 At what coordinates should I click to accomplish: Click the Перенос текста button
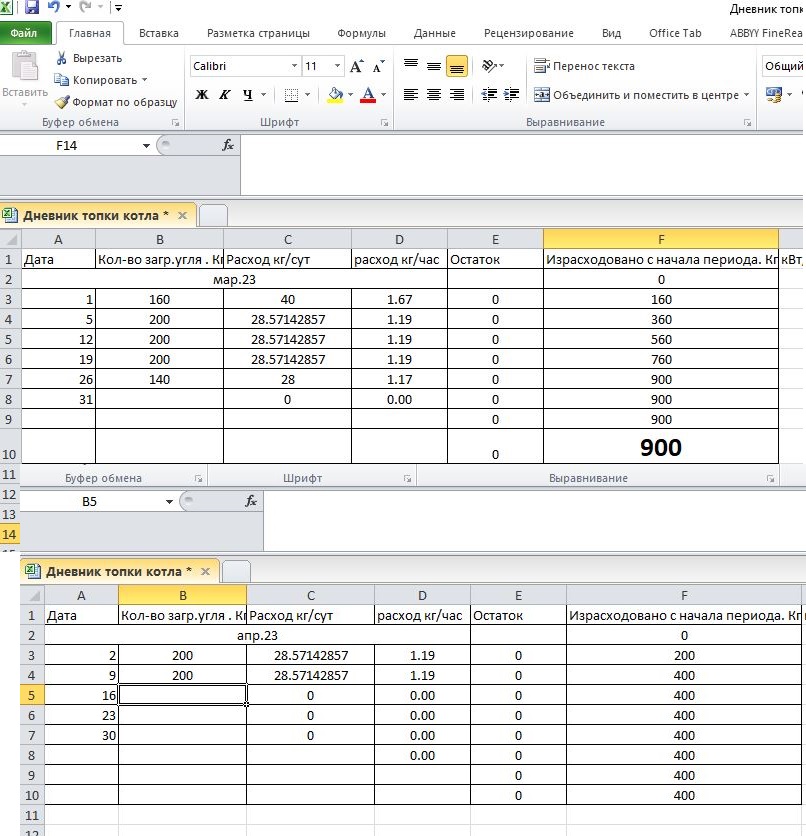[x=584, y=67]
